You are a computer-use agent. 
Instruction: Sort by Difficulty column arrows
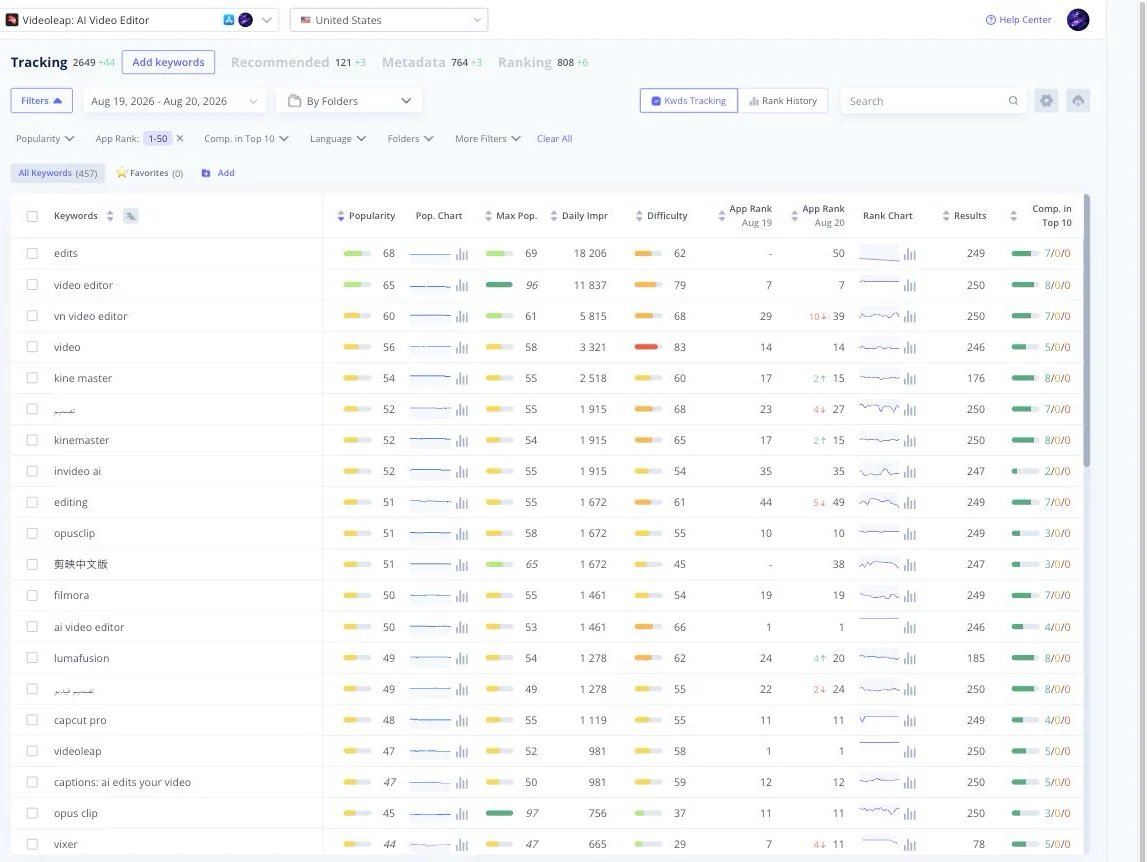pos(639,216)
